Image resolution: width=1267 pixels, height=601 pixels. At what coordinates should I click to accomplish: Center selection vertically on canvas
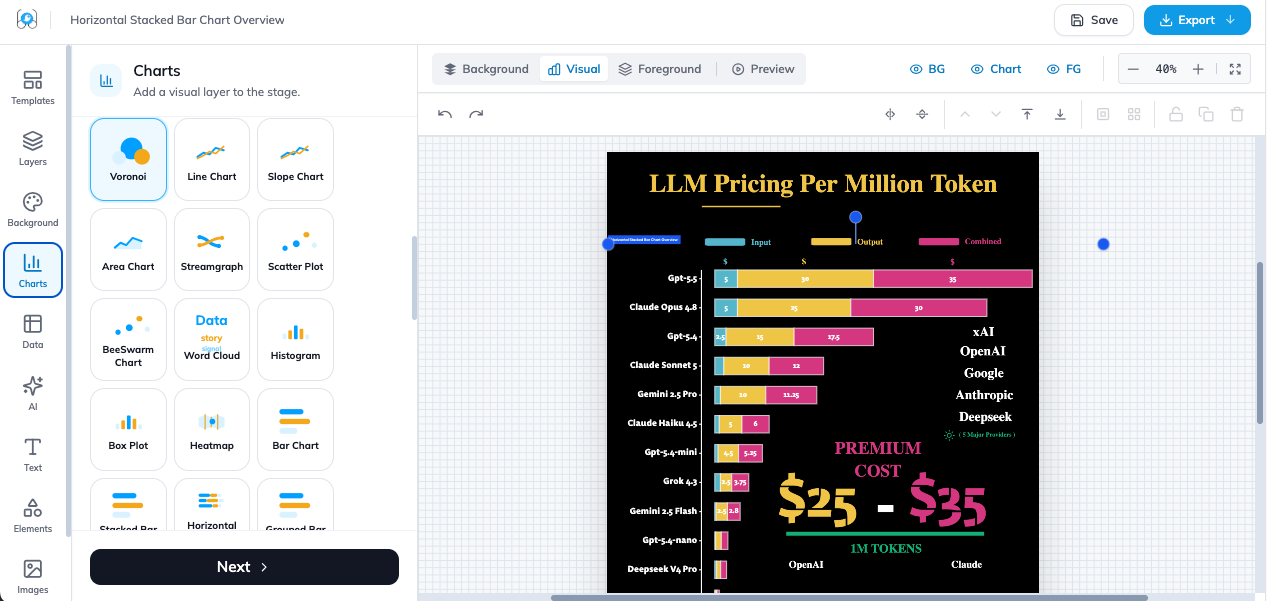(x=922, y=114)
